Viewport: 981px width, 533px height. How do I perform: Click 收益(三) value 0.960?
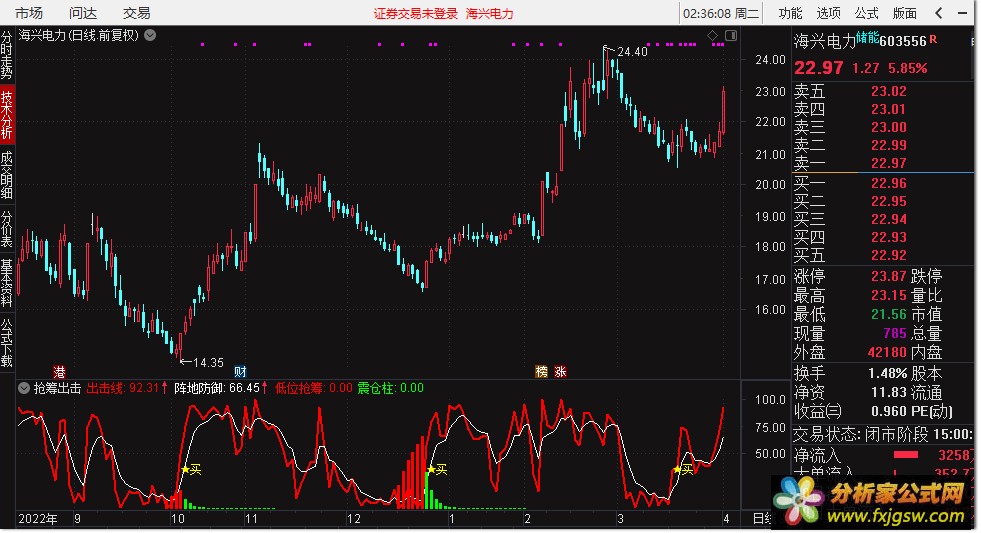coord(888,411)
